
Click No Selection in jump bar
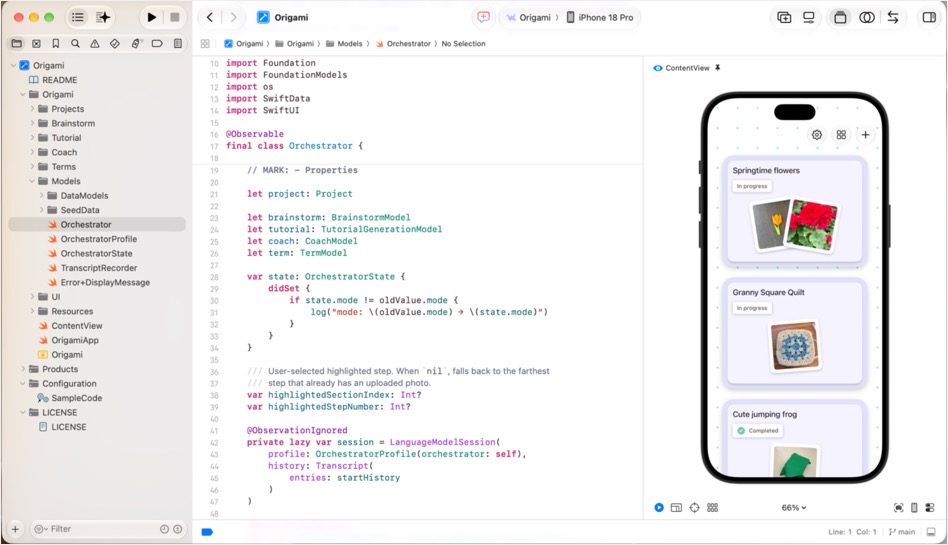pyautogui.click(x=464, y=44)
